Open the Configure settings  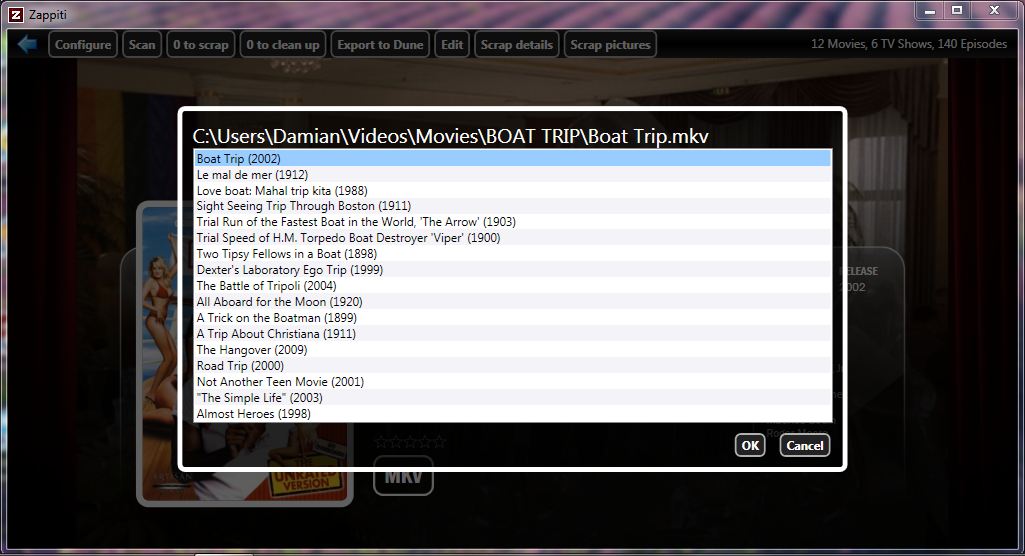(x=83, y=44)
